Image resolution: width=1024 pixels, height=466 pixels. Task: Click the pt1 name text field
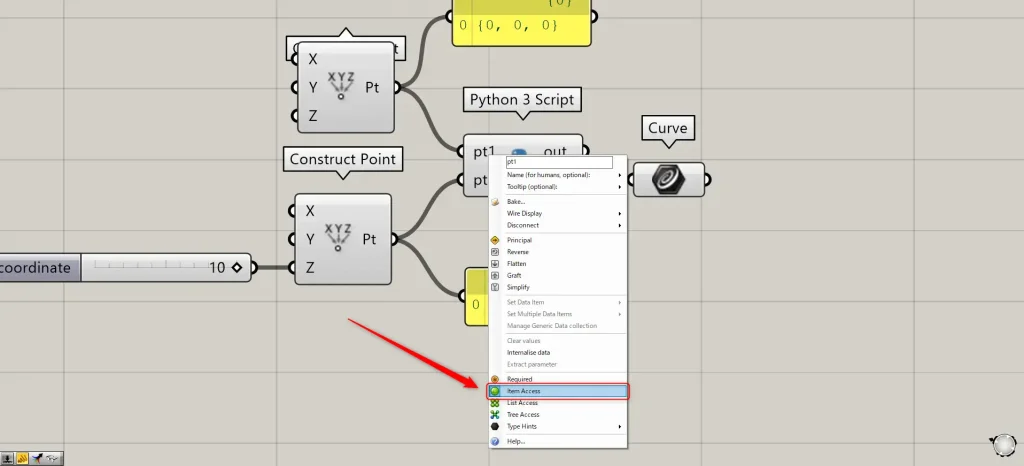pos(557,161)
